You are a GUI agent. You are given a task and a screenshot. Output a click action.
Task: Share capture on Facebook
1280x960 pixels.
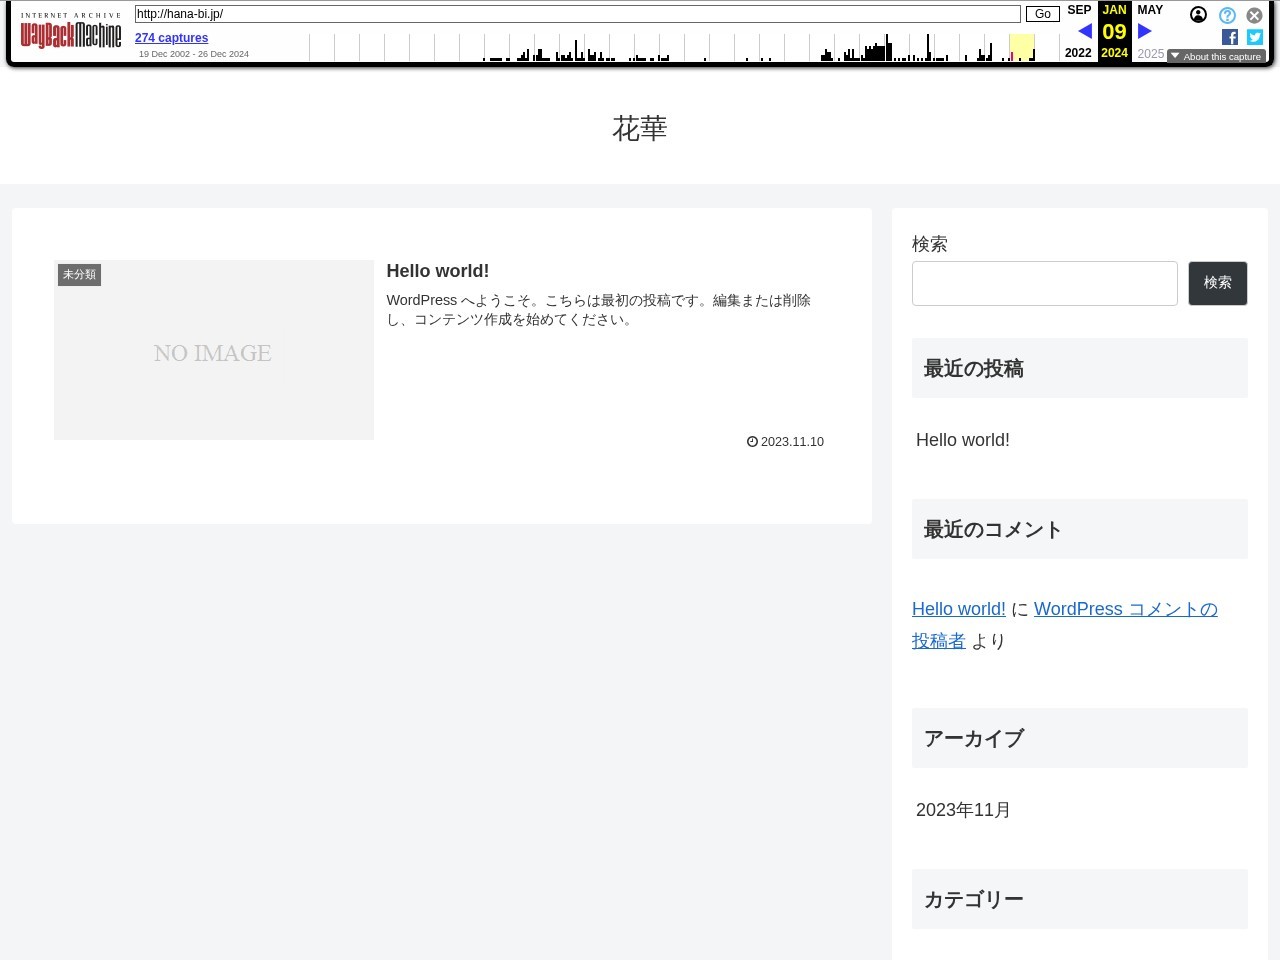[1230, 37]
